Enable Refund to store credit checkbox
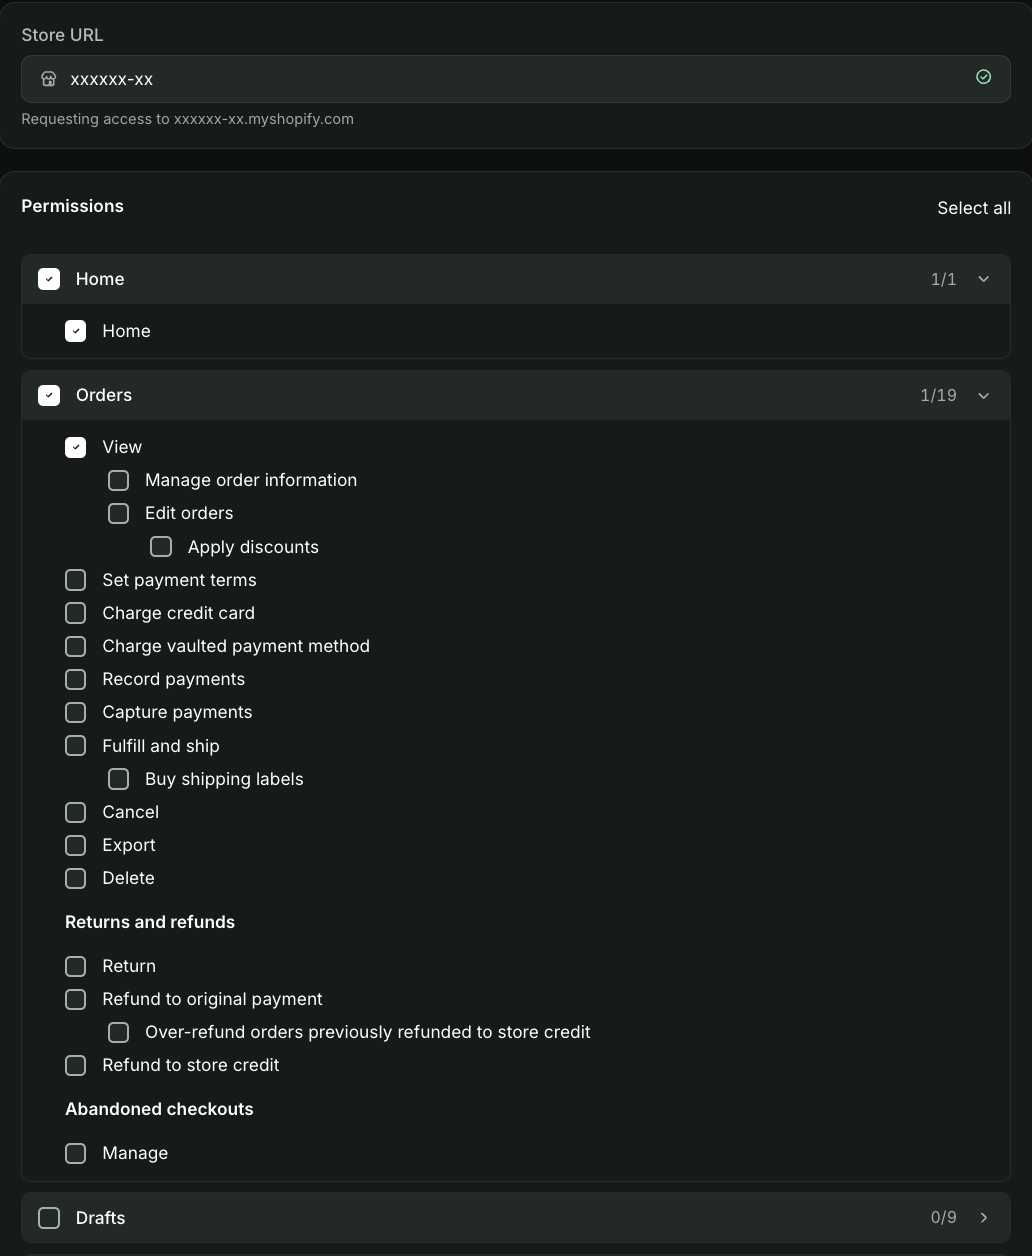Image resolution: width=1032 pixels, height=1256 pixels. click(76, 1065)
